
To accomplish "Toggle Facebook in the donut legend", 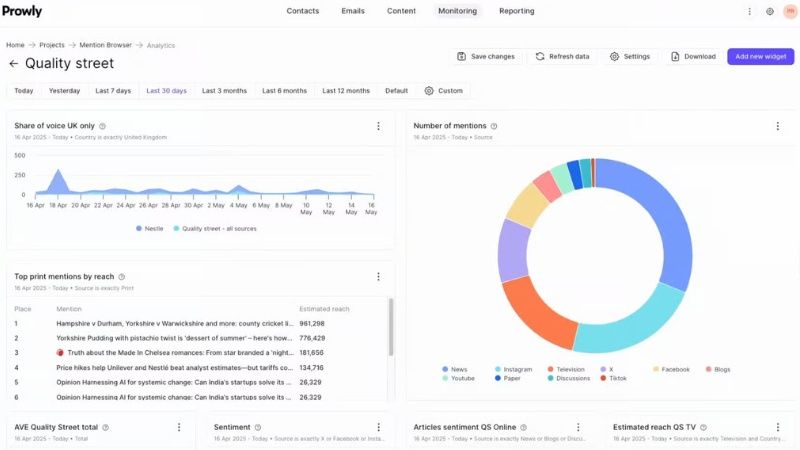I will point(671,369).
